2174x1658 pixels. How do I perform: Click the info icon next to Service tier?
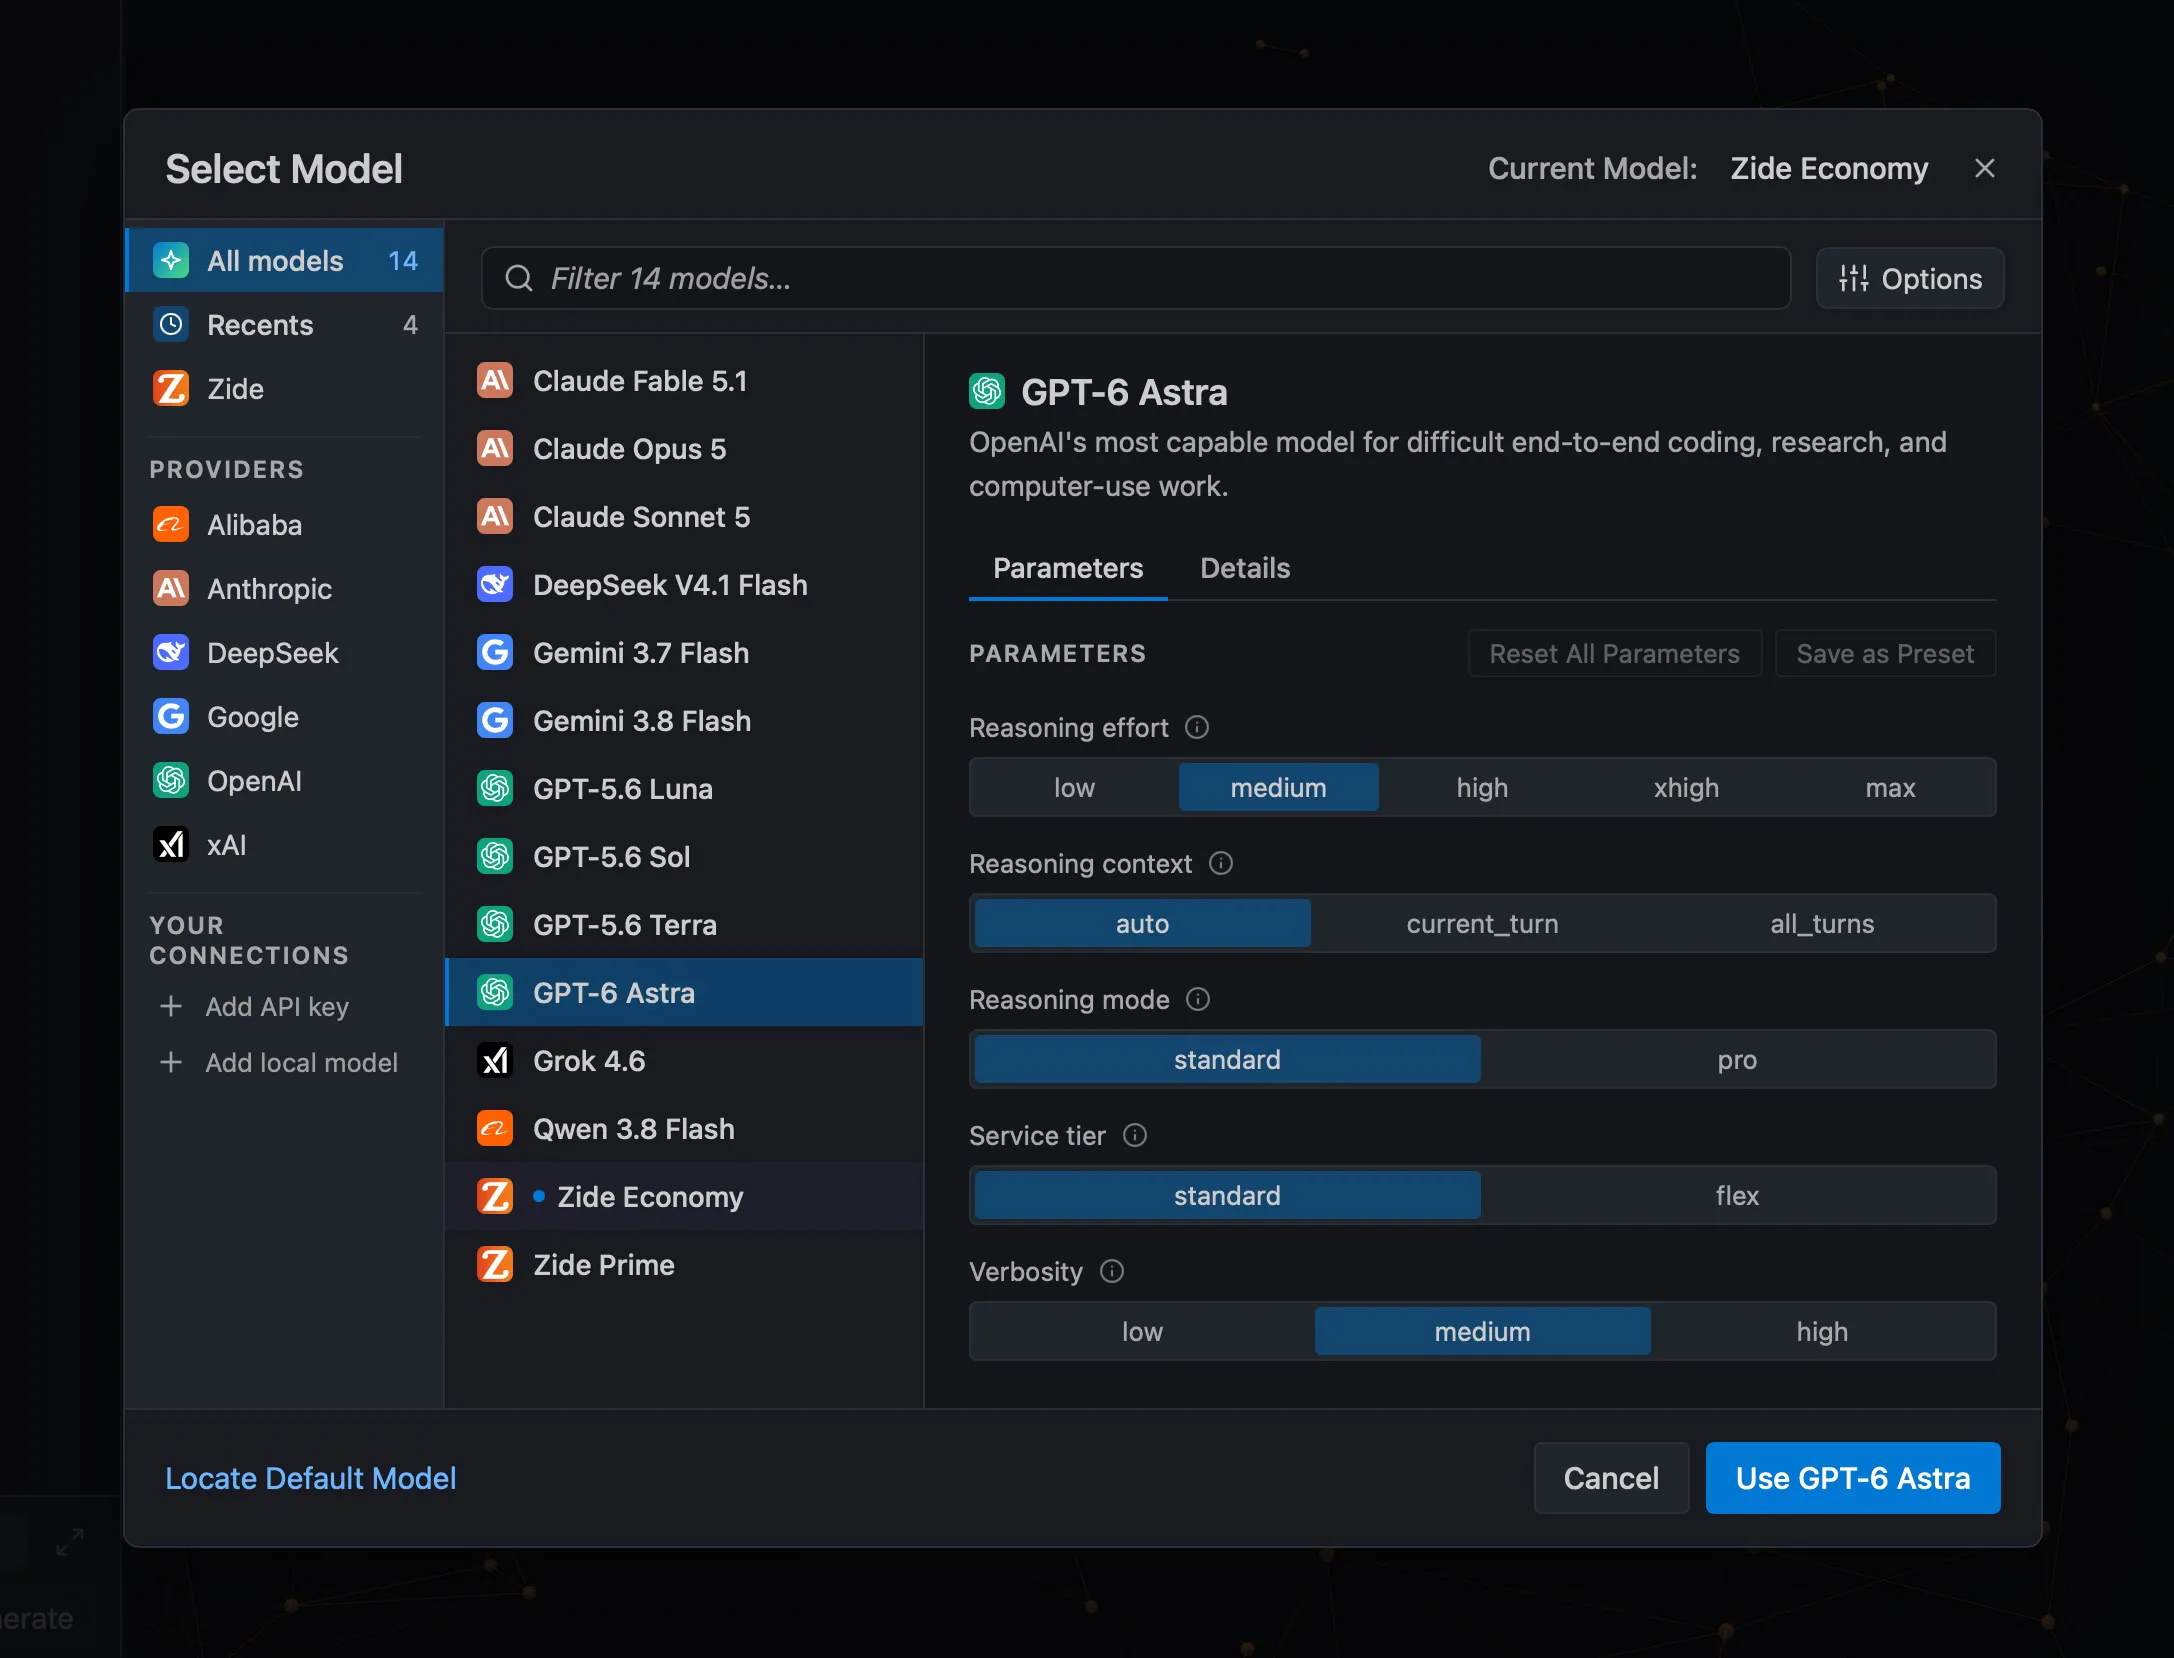coord(1135,1135)
